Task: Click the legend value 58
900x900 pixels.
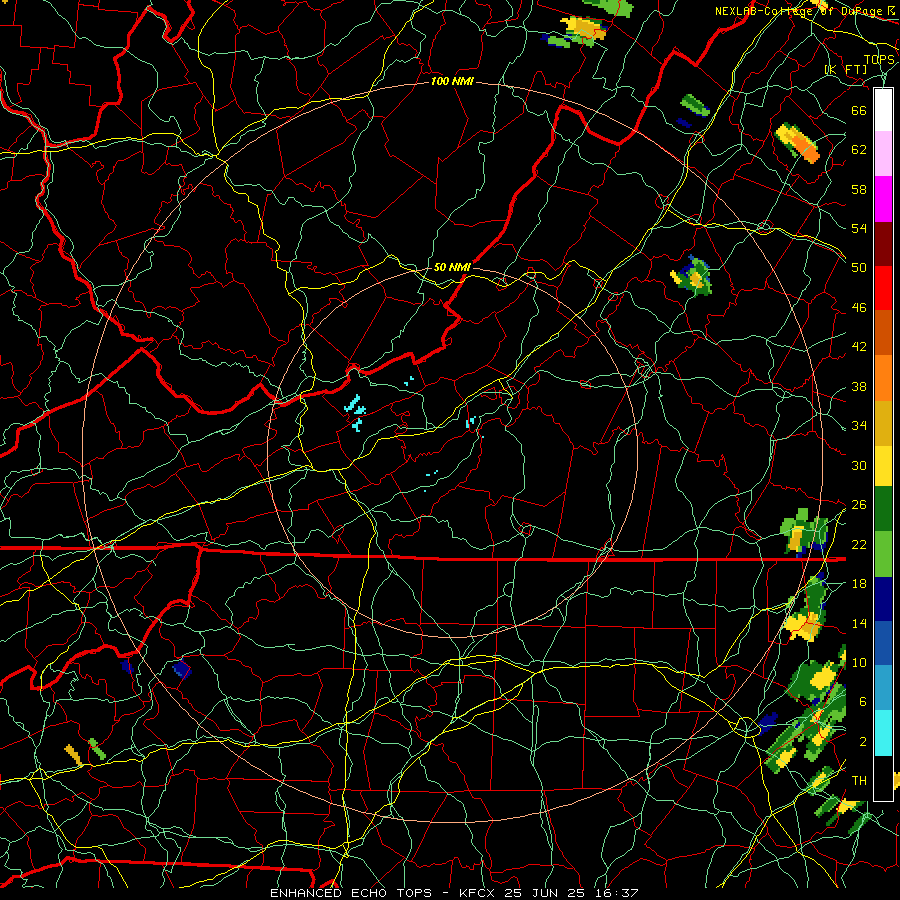Action: point(859,189)
